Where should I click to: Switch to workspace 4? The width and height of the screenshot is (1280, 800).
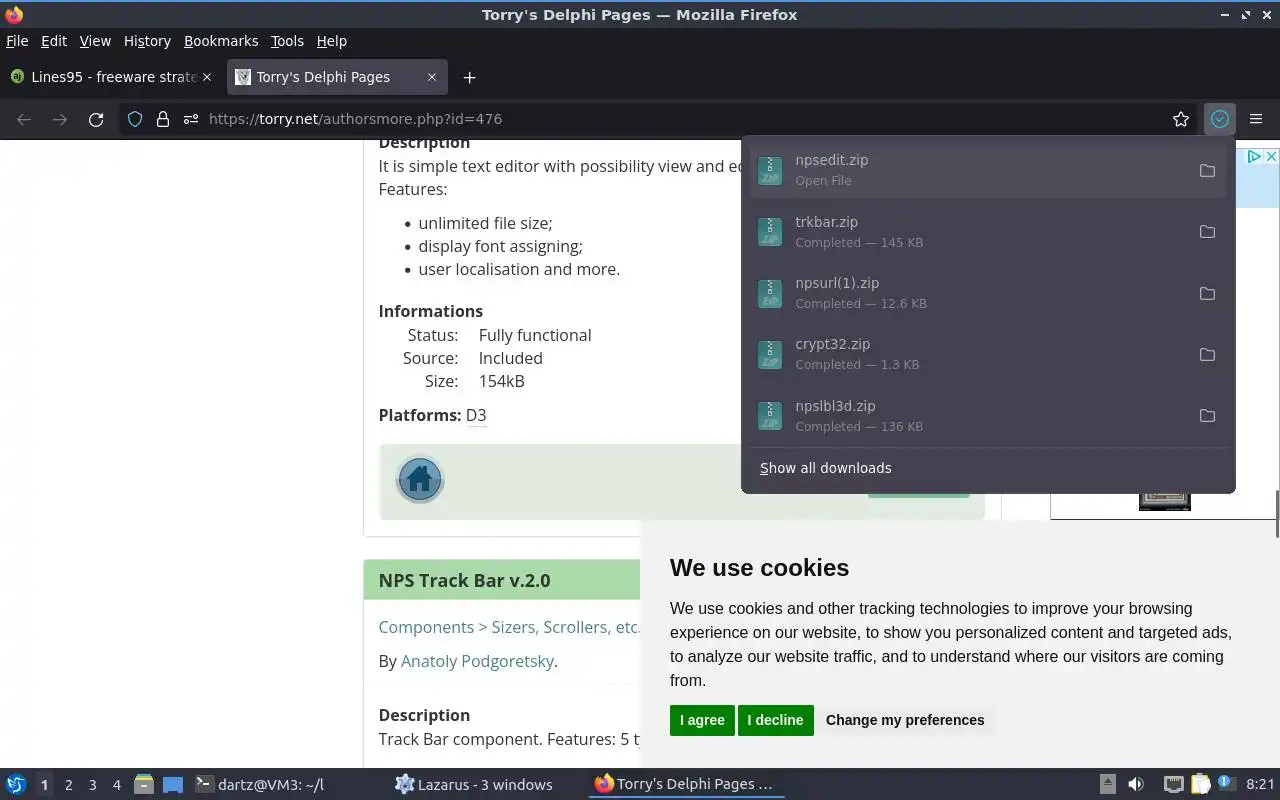(x=116, y=785)
